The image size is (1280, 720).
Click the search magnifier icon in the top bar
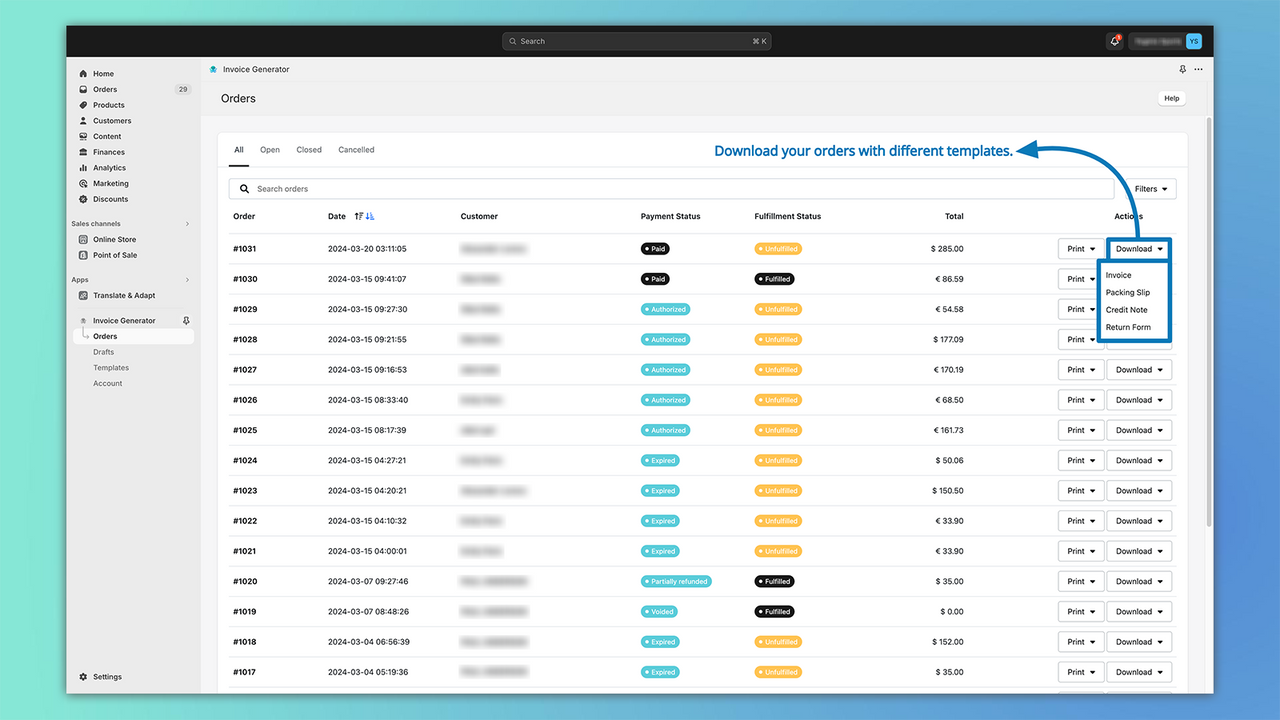(x=514, y=42)
